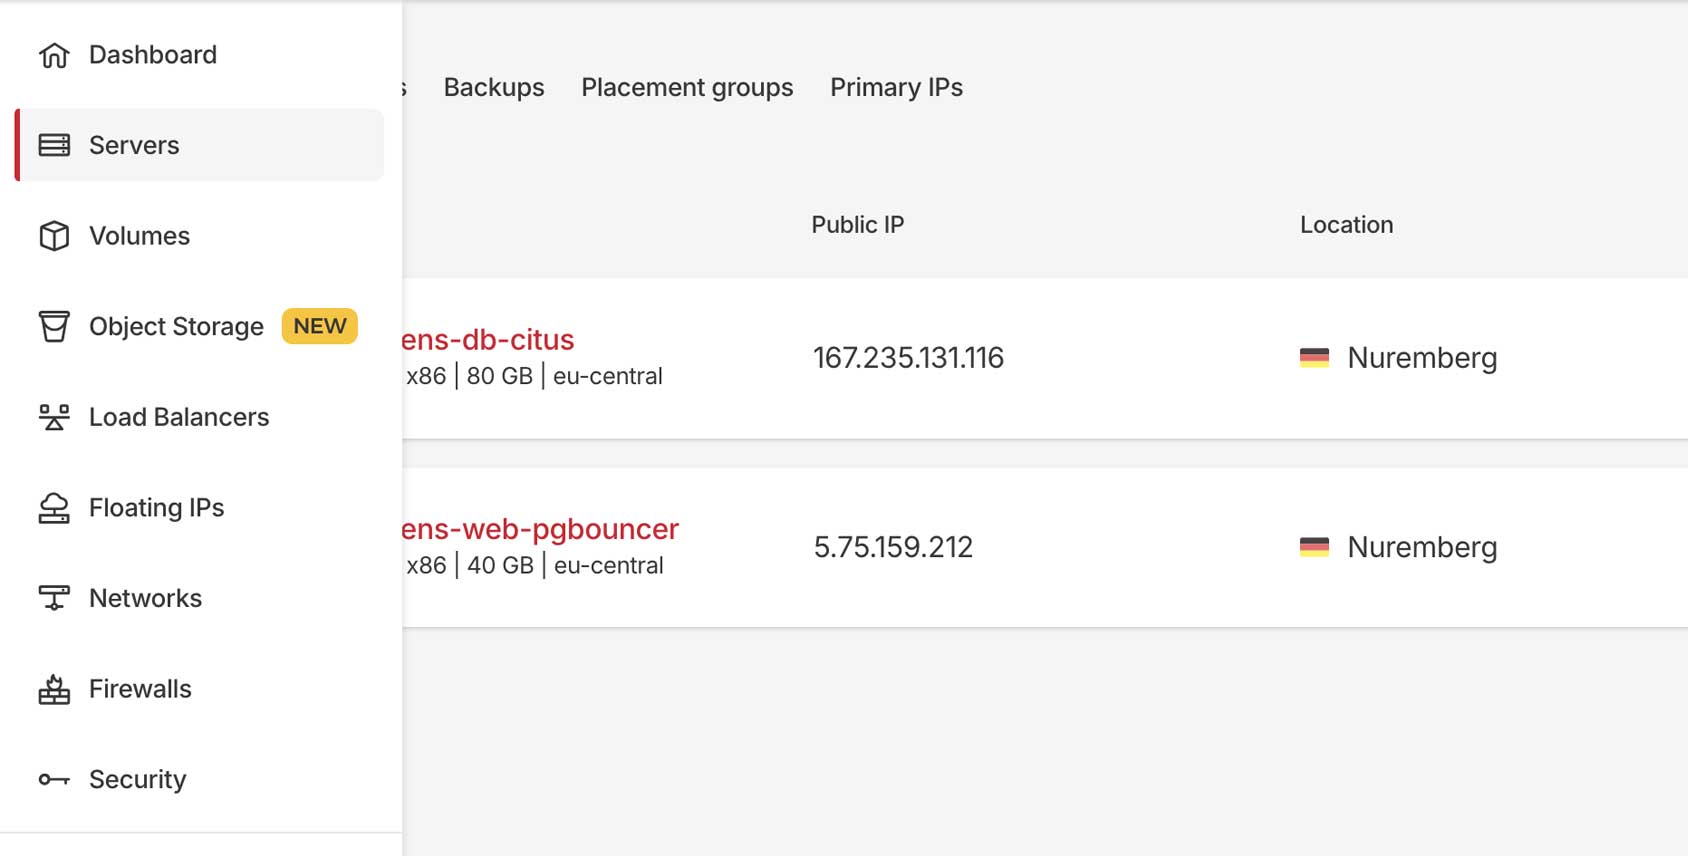Screen dimensions: 1688x856
Task: Open the Backups tab
Action: tap(494, 88)
